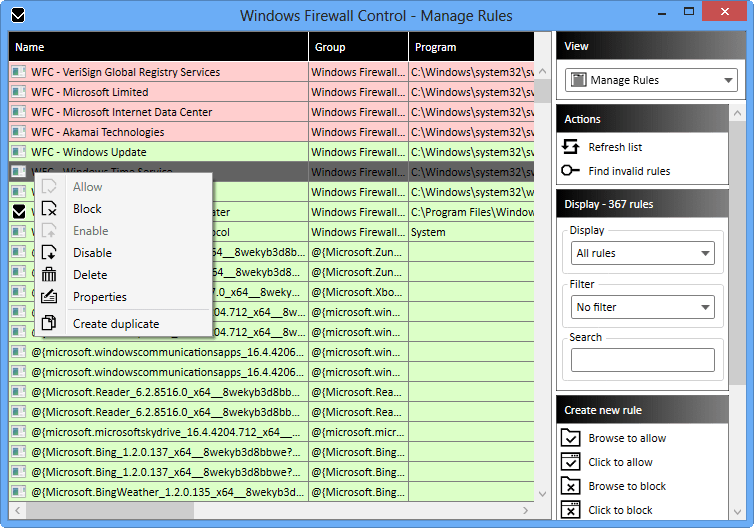Image resolution: width=754 pixels, height=528 pixels.
Task: Click the Click to allow link
Action: pyautogui.click(x=620, y=462)
